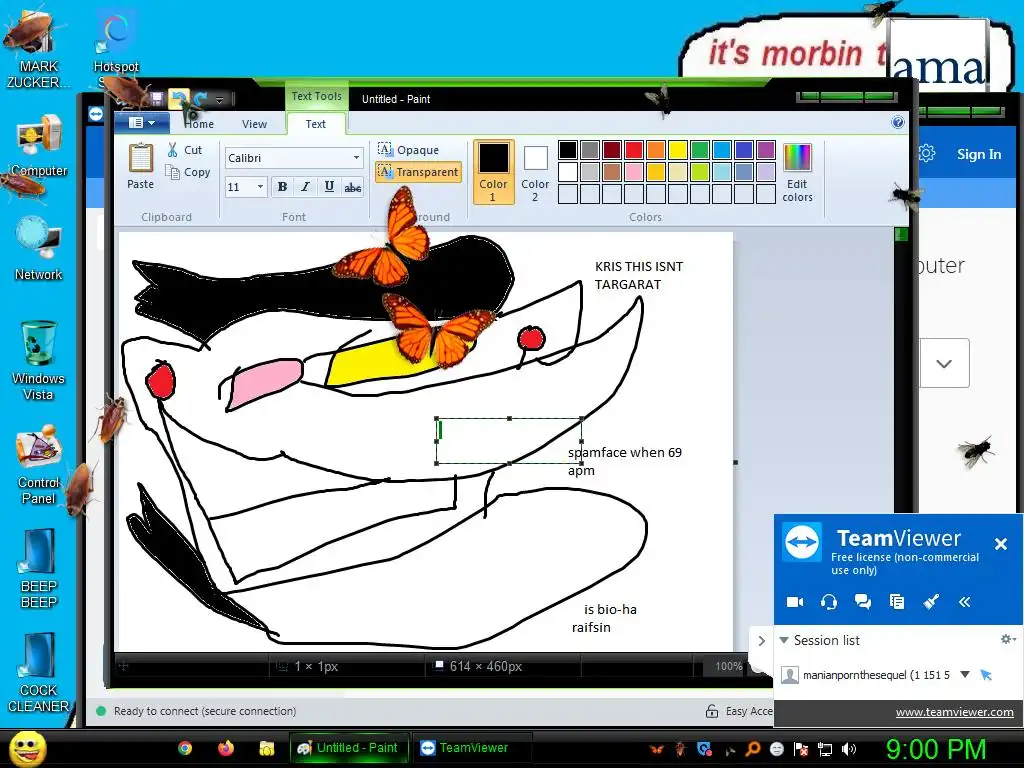This screenshot has width=1024, height=768.
Task: Open TeamViewer chat bubbles icon
Action: tap(863, 602)
